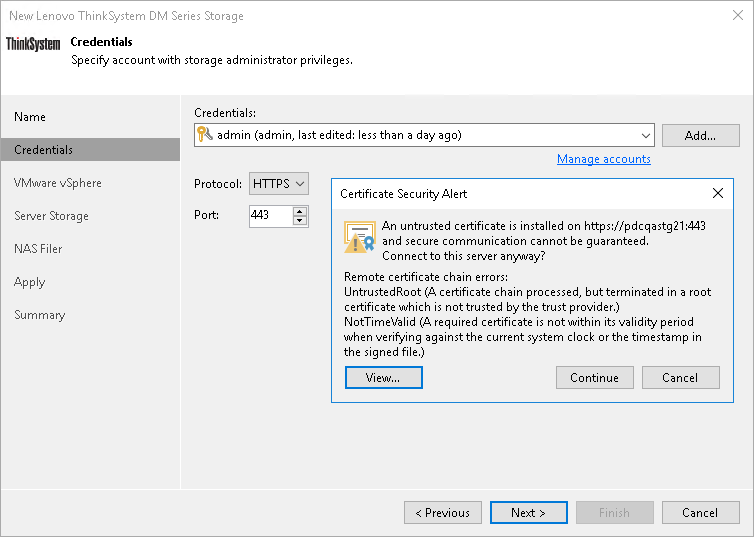
Task: Click Cancel in the certificate alert
Action: 680,377
